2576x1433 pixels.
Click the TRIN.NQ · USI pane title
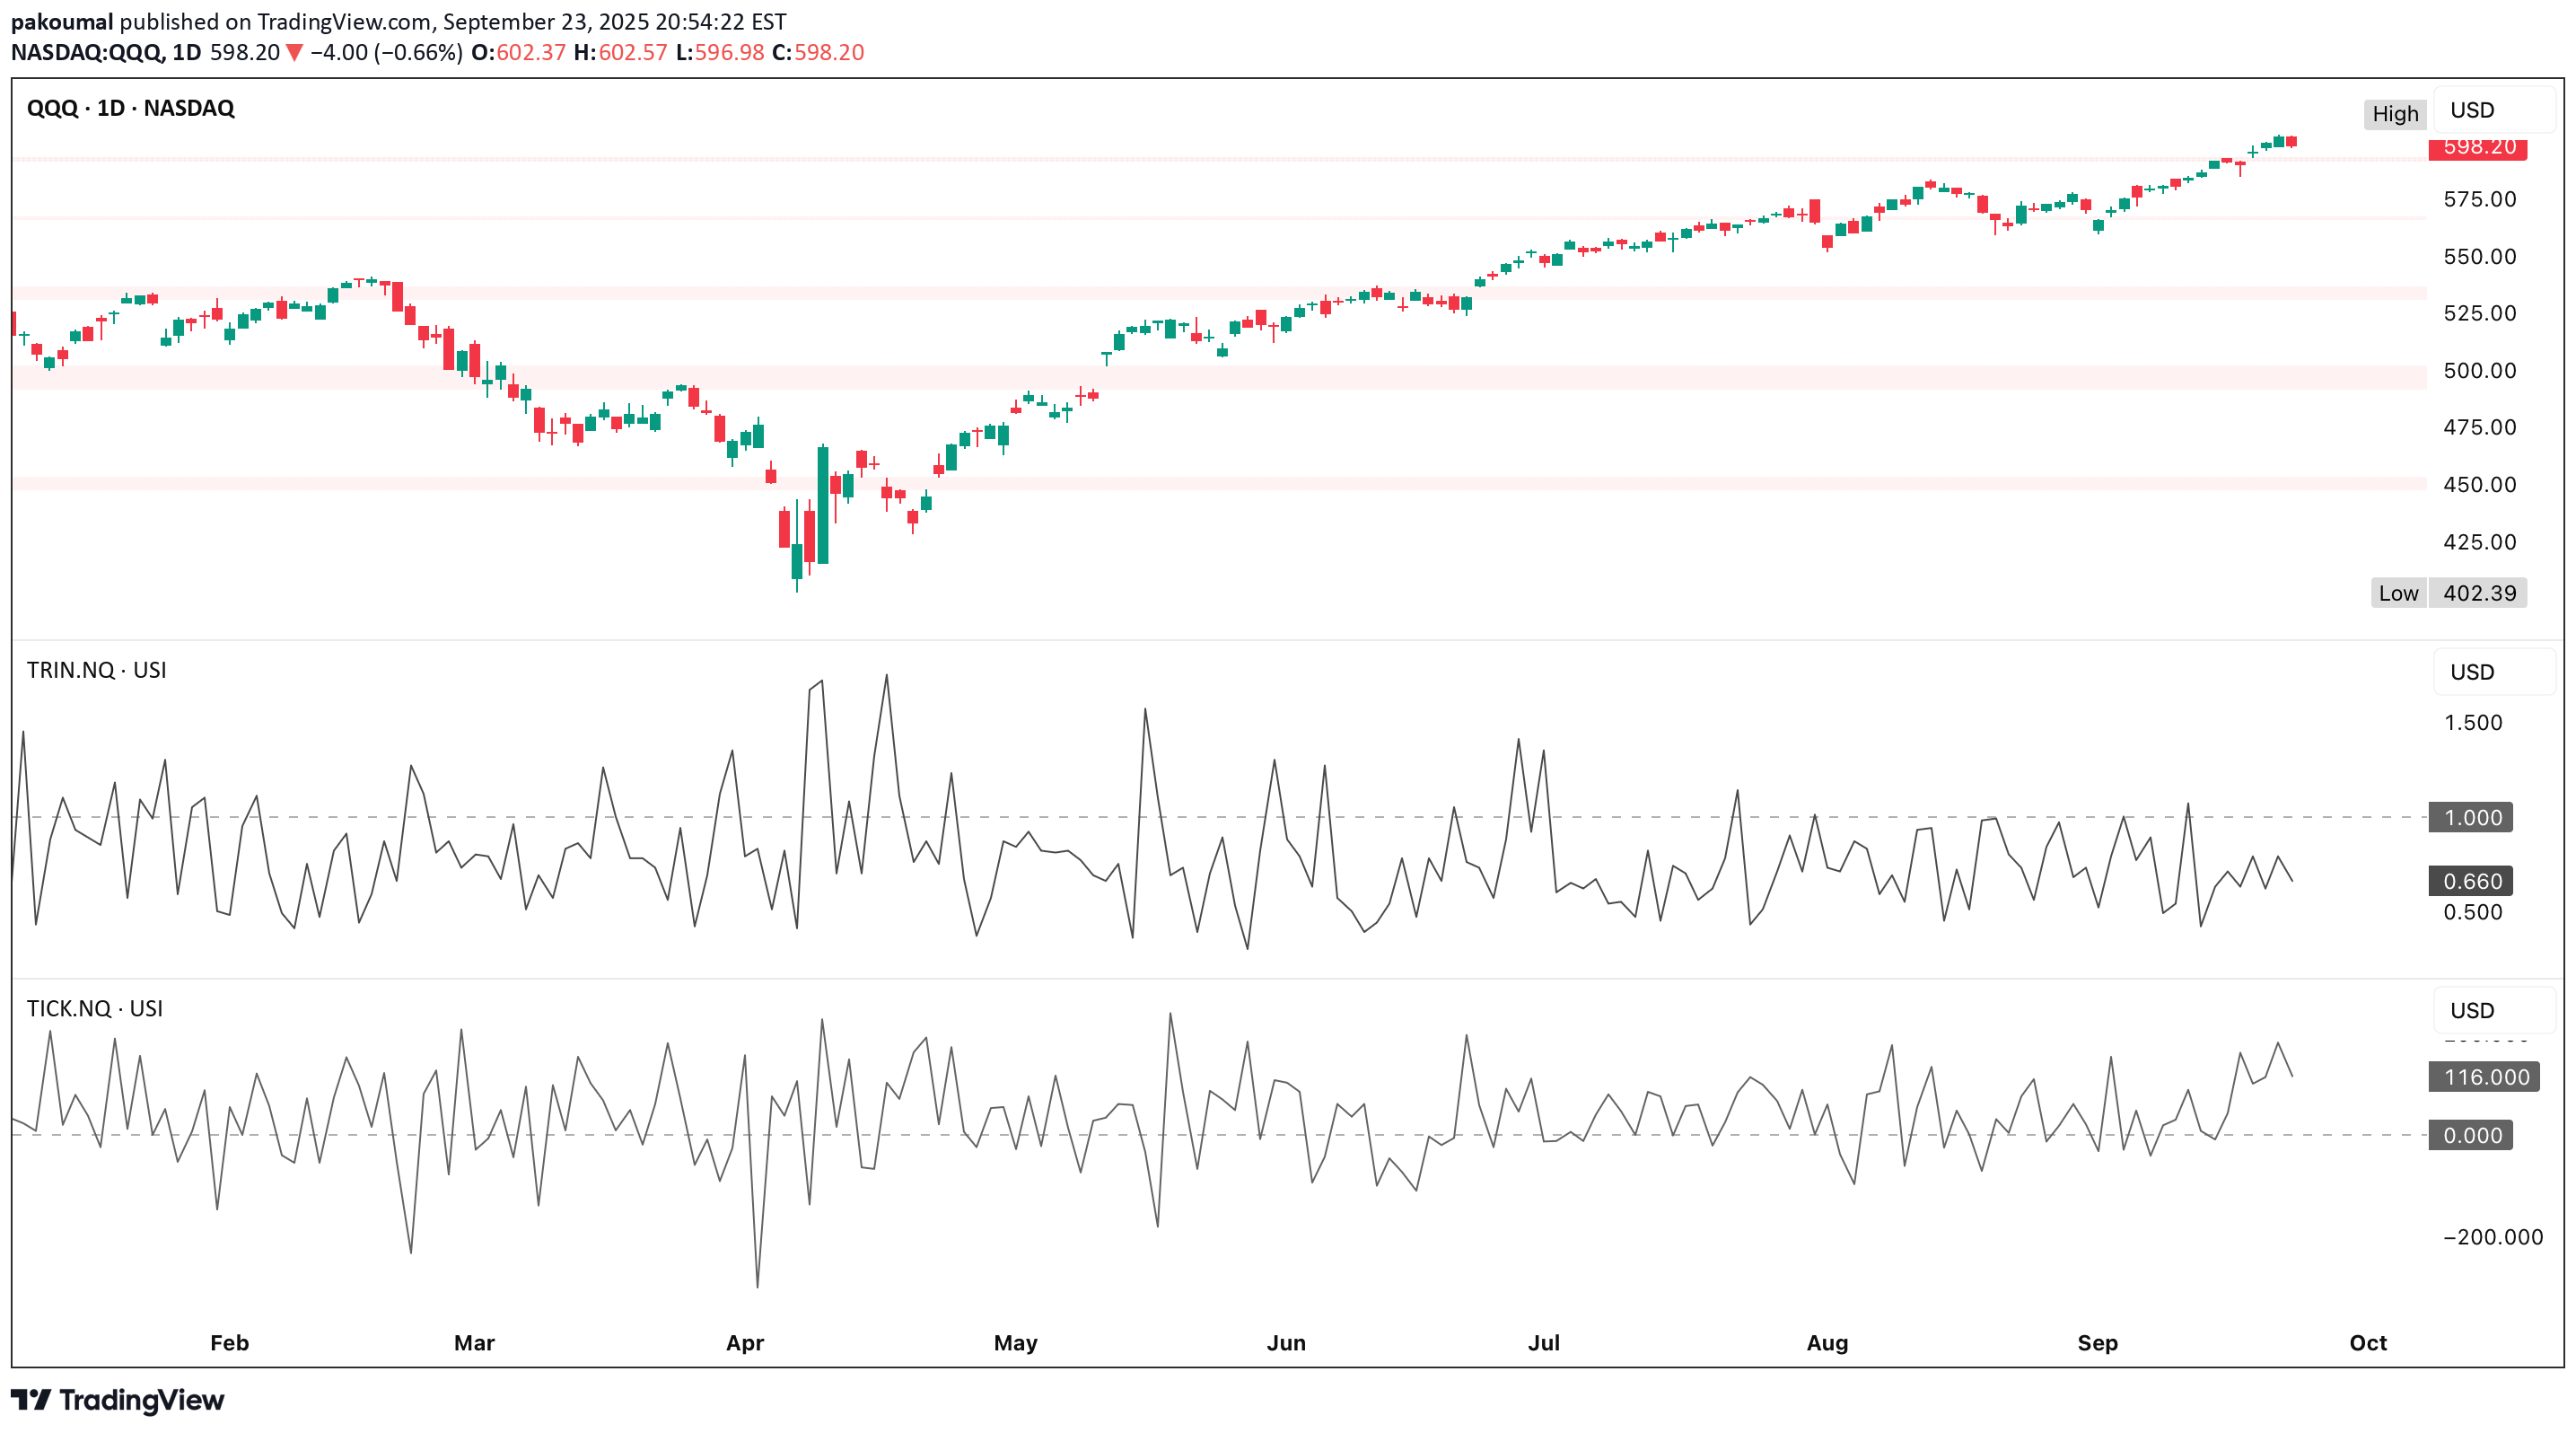(x=96, y=670)
